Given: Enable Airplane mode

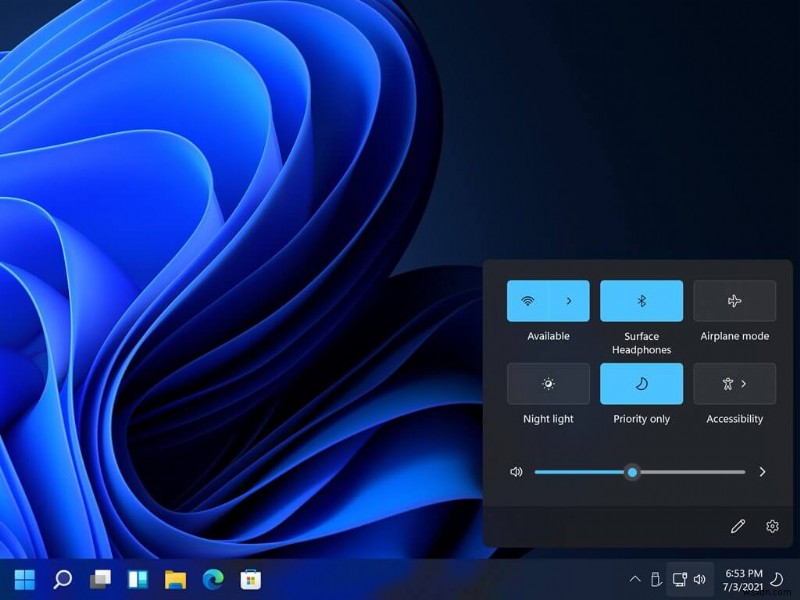Looking at the screenshot, I should click(734, 300).
